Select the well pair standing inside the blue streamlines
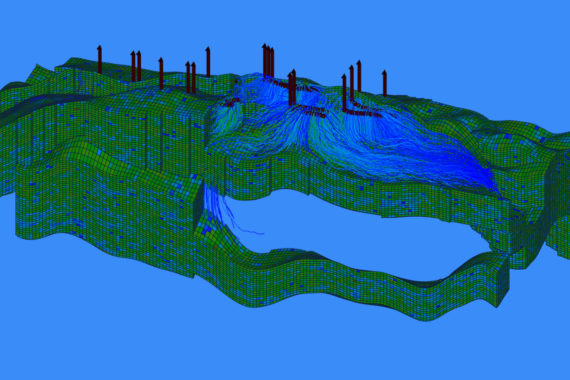This screenshot has width=570, height=380. (292, 87)
